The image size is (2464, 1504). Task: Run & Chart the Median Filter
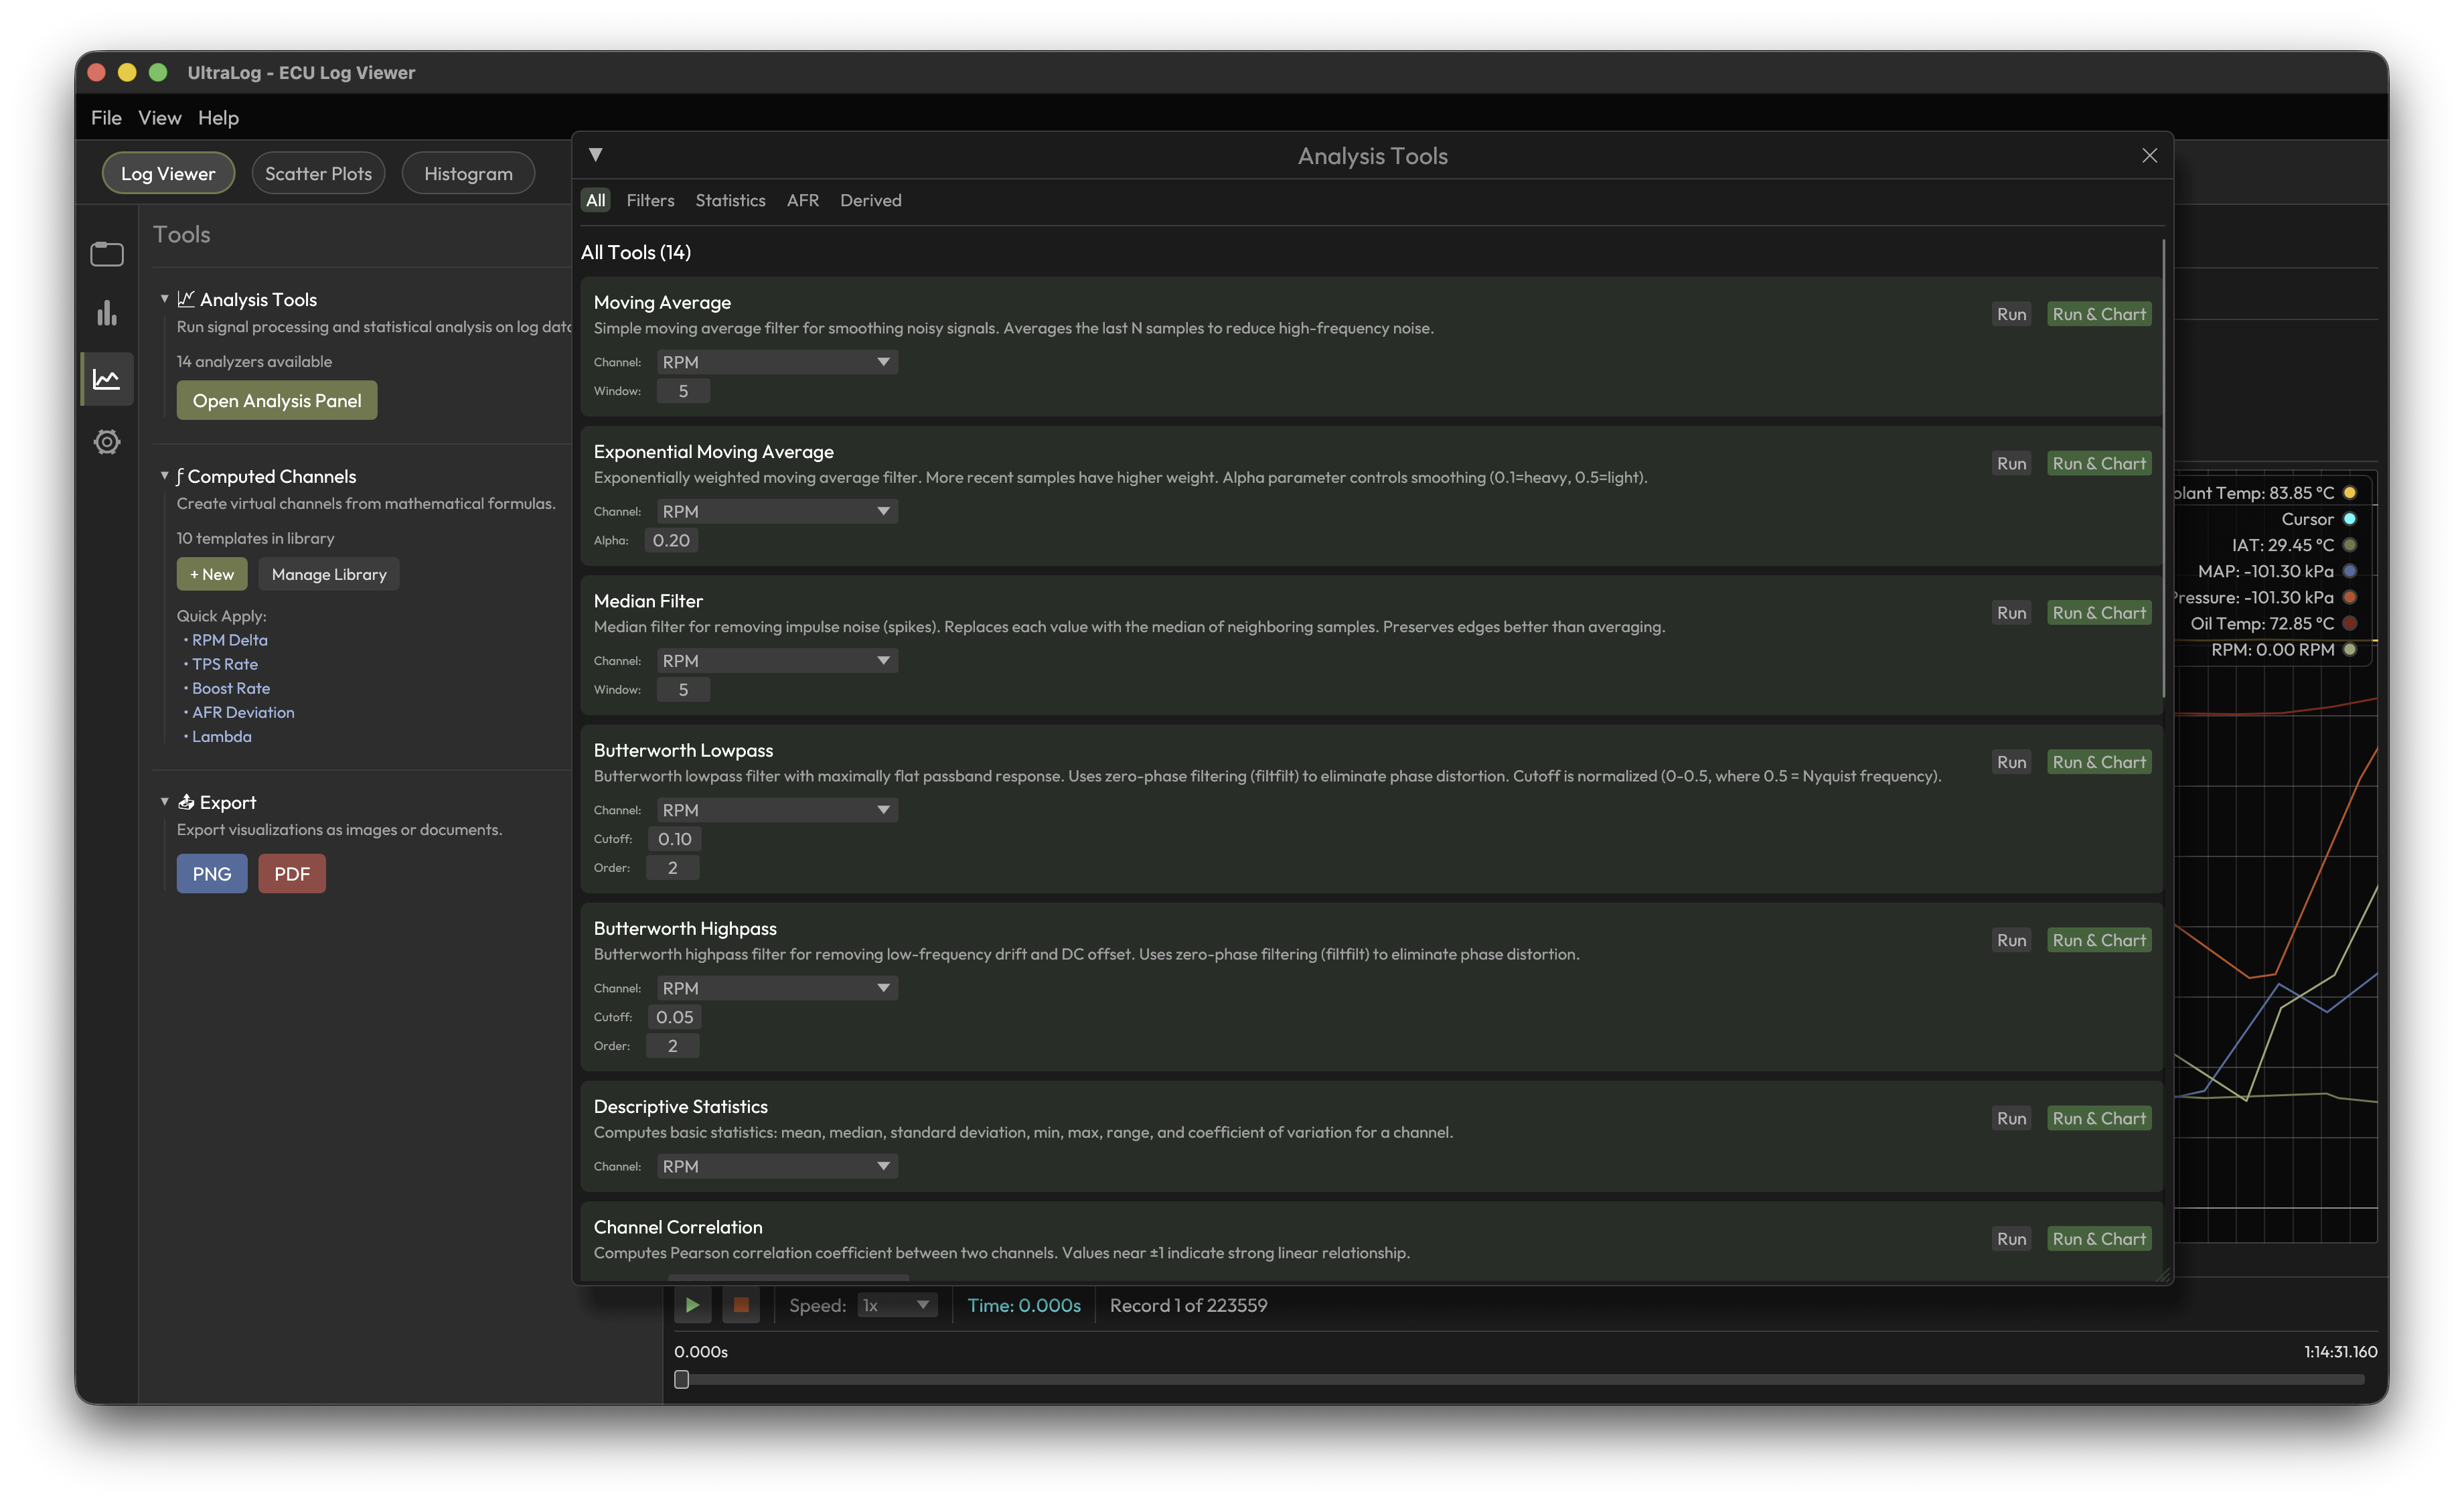coord(2099,612)
